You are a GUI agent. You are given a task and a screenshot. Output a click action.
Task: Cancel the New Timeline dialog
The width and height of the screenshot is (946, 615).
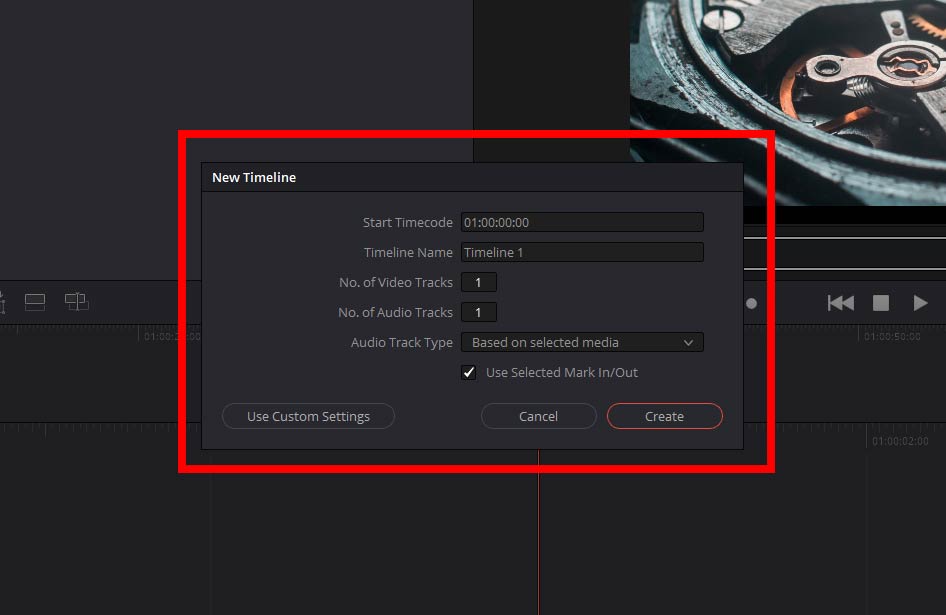point(538,416)
